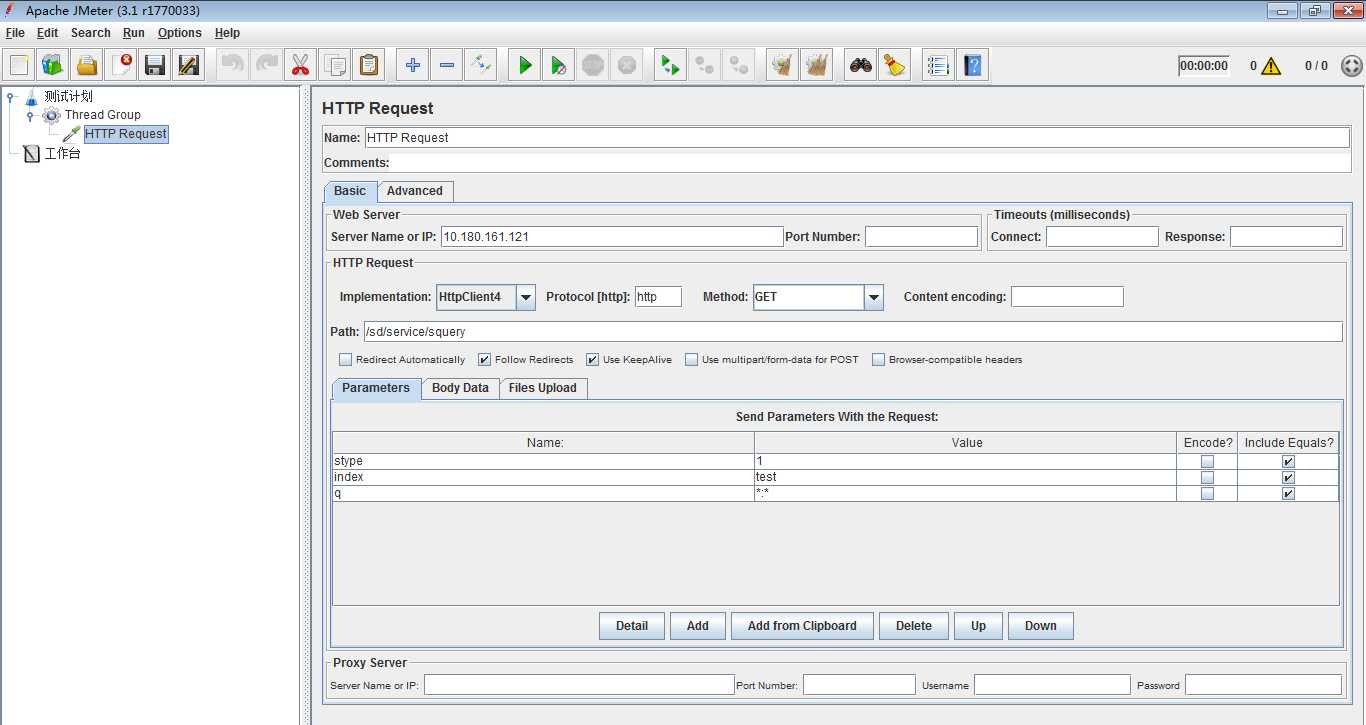Click the Detail button

(x=632, y=626)
